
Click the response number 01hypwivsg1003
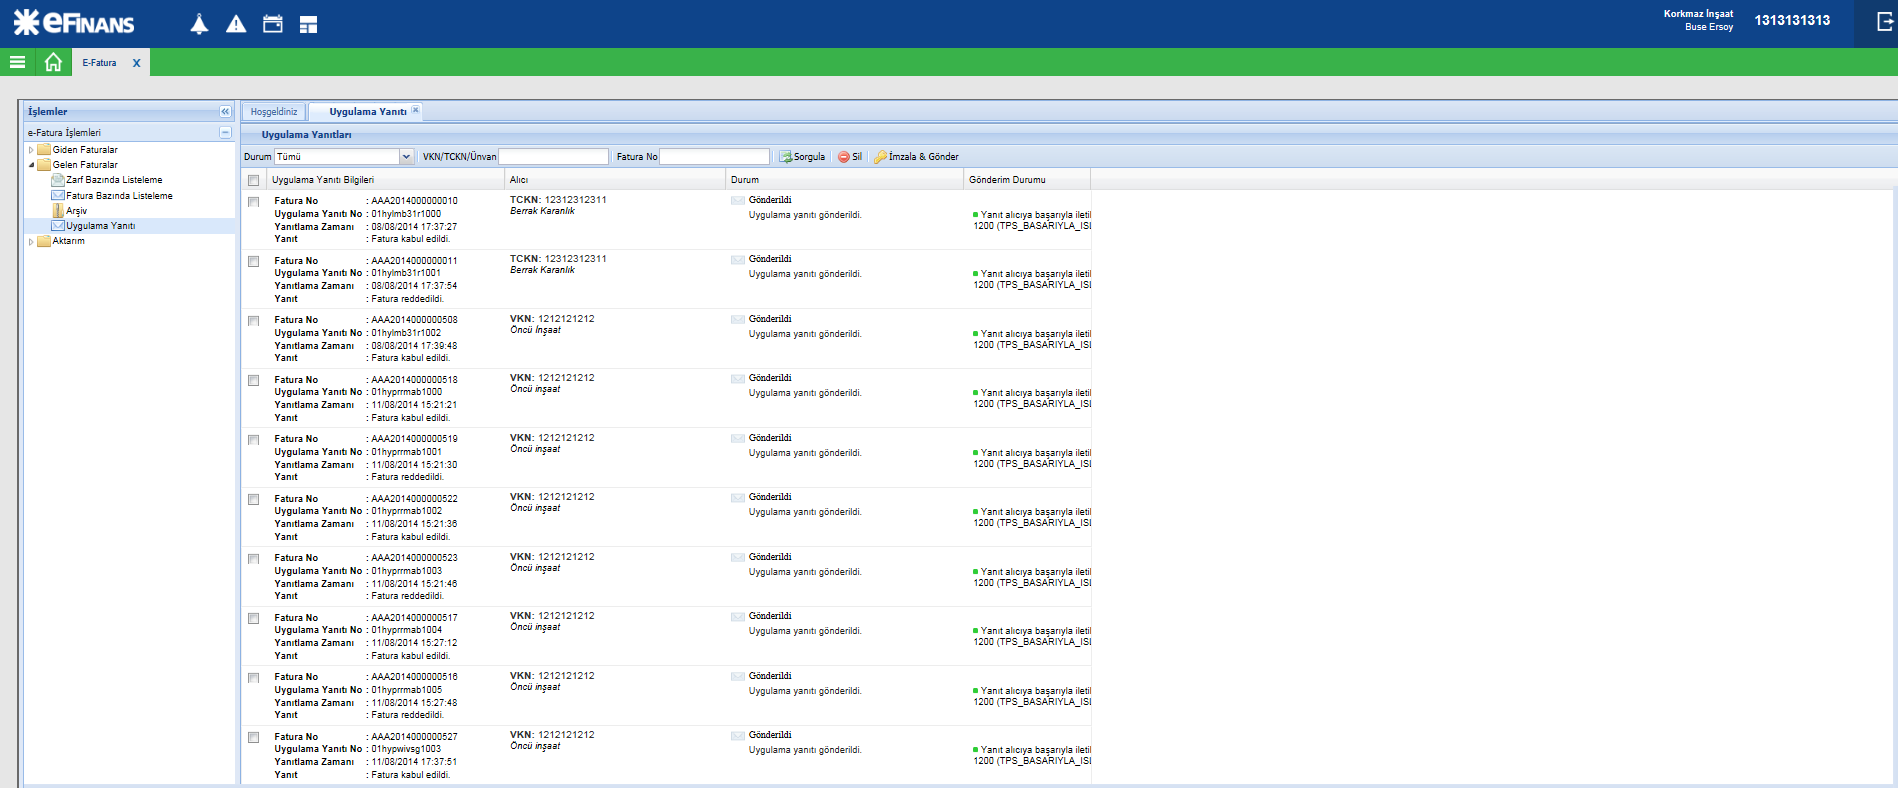coord(406,749)
